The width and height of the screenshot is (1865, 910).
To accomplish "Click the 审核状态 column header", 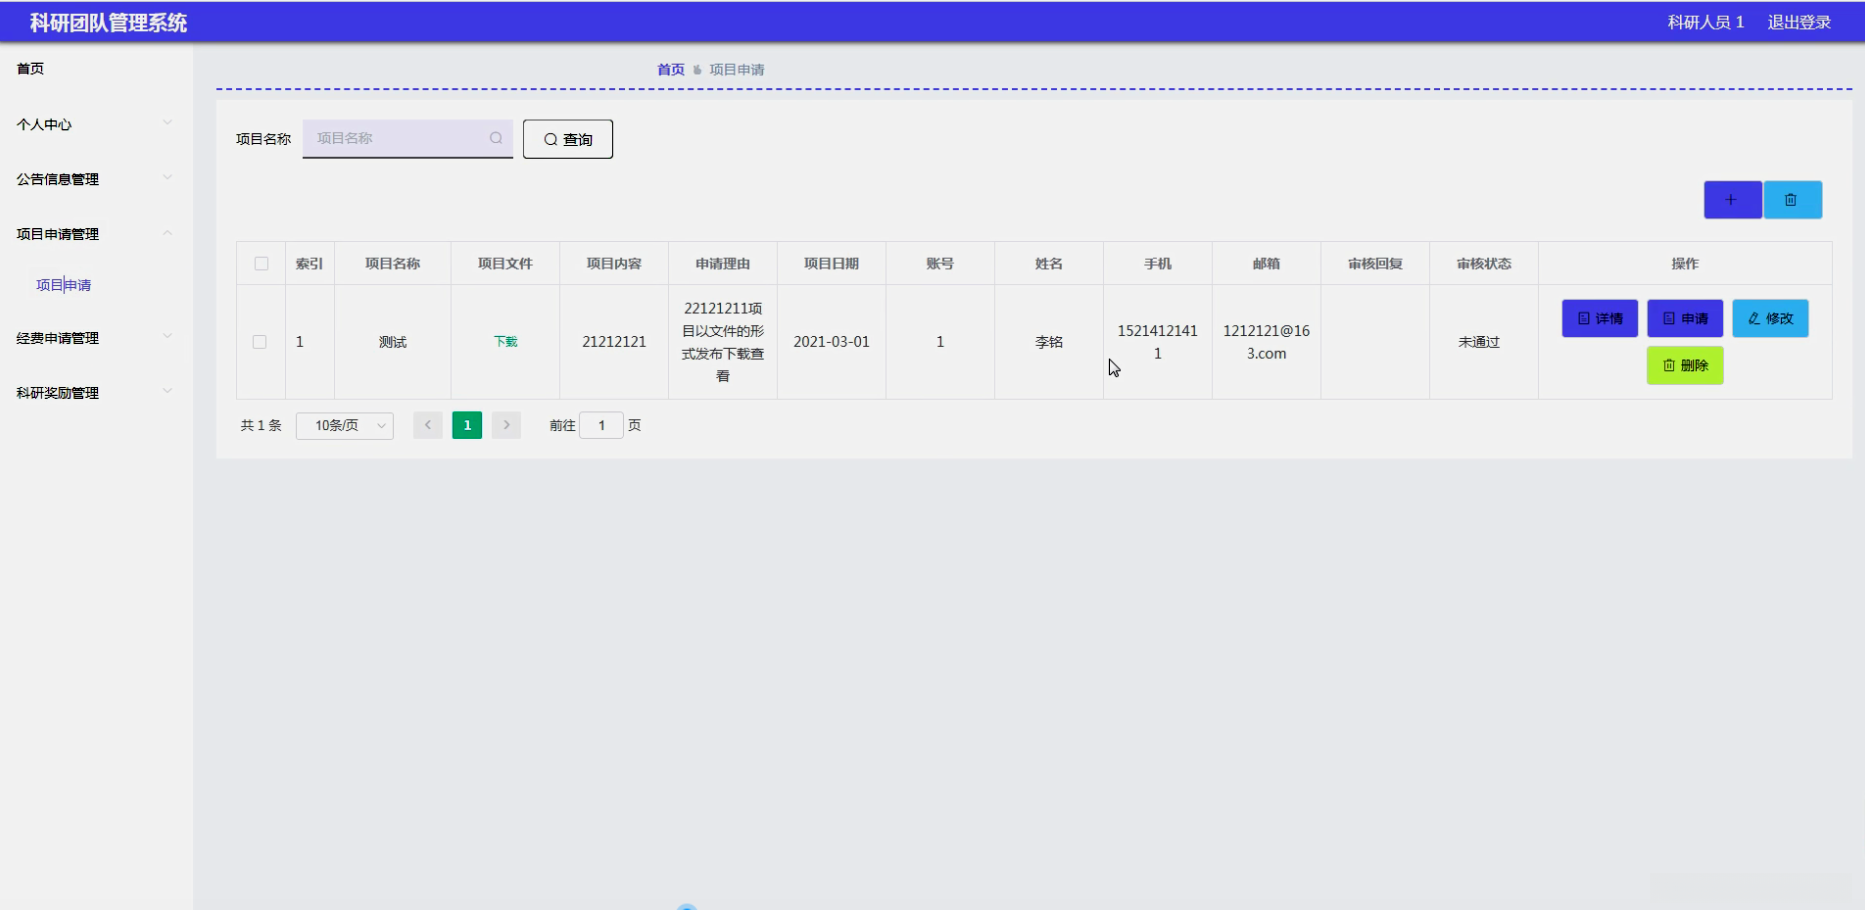I will pos(1484,264).
